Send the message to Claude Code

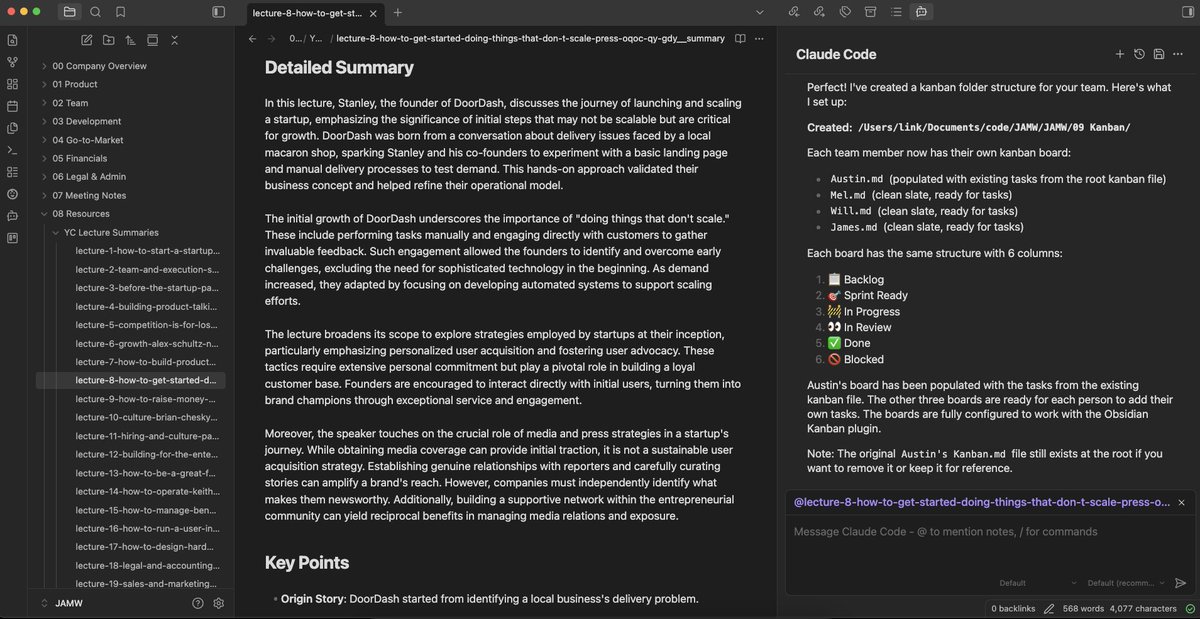click(1180, 583)
